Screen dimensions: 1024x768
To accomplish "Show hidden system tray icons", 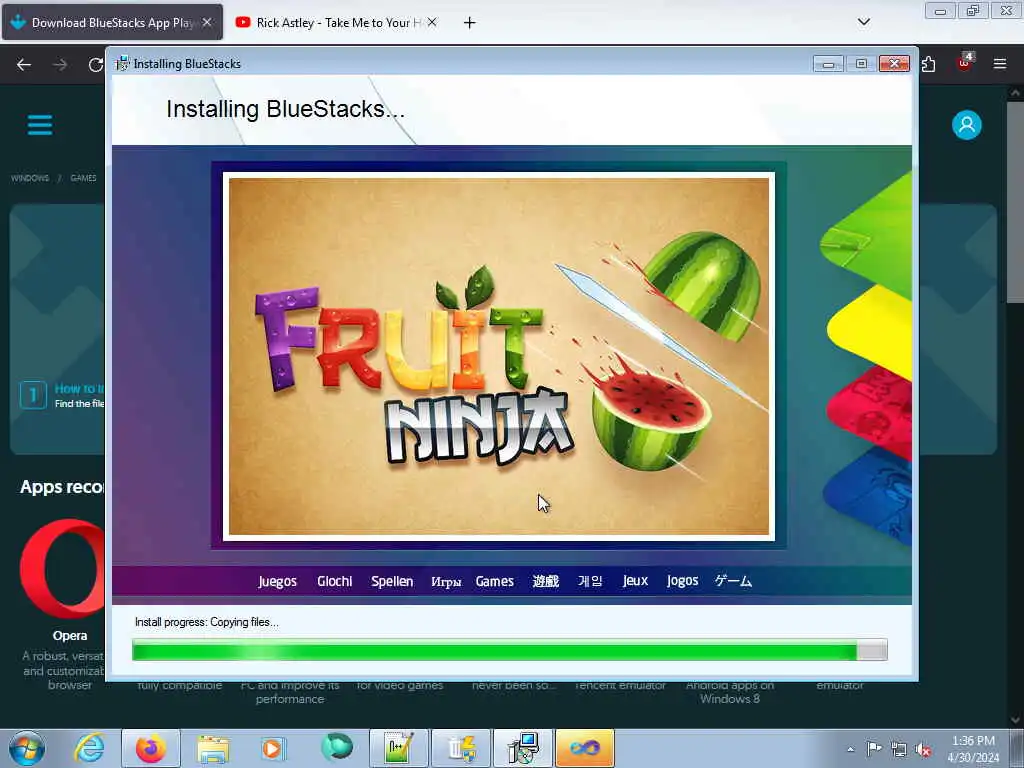I will (x=850, y=749).
